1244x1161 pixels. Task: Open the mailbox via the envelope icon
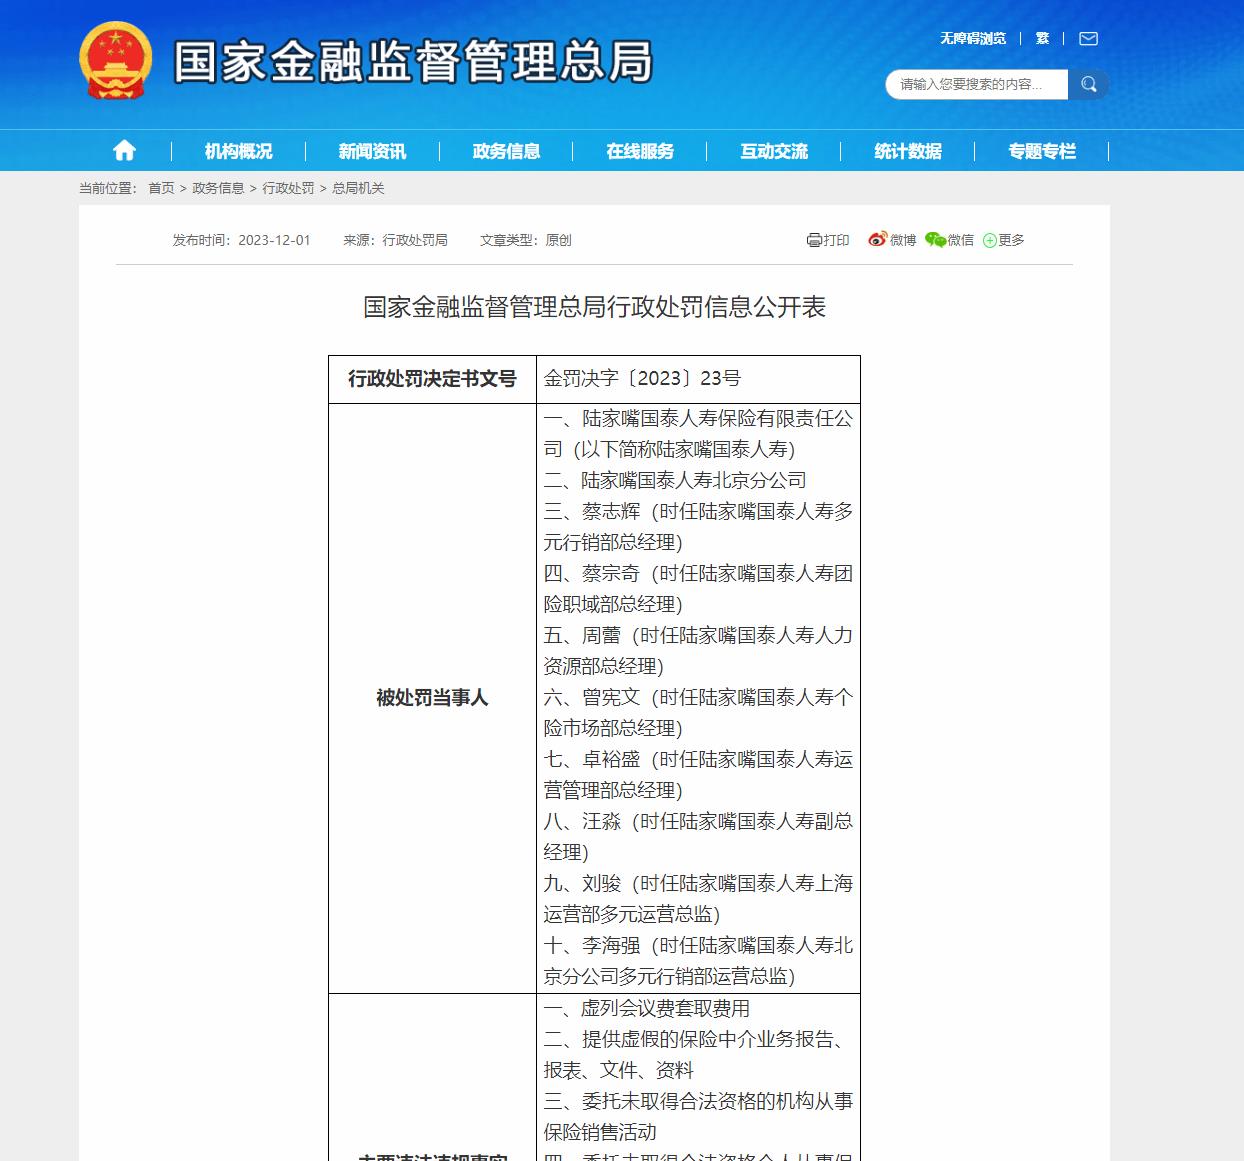[1087, 38]
